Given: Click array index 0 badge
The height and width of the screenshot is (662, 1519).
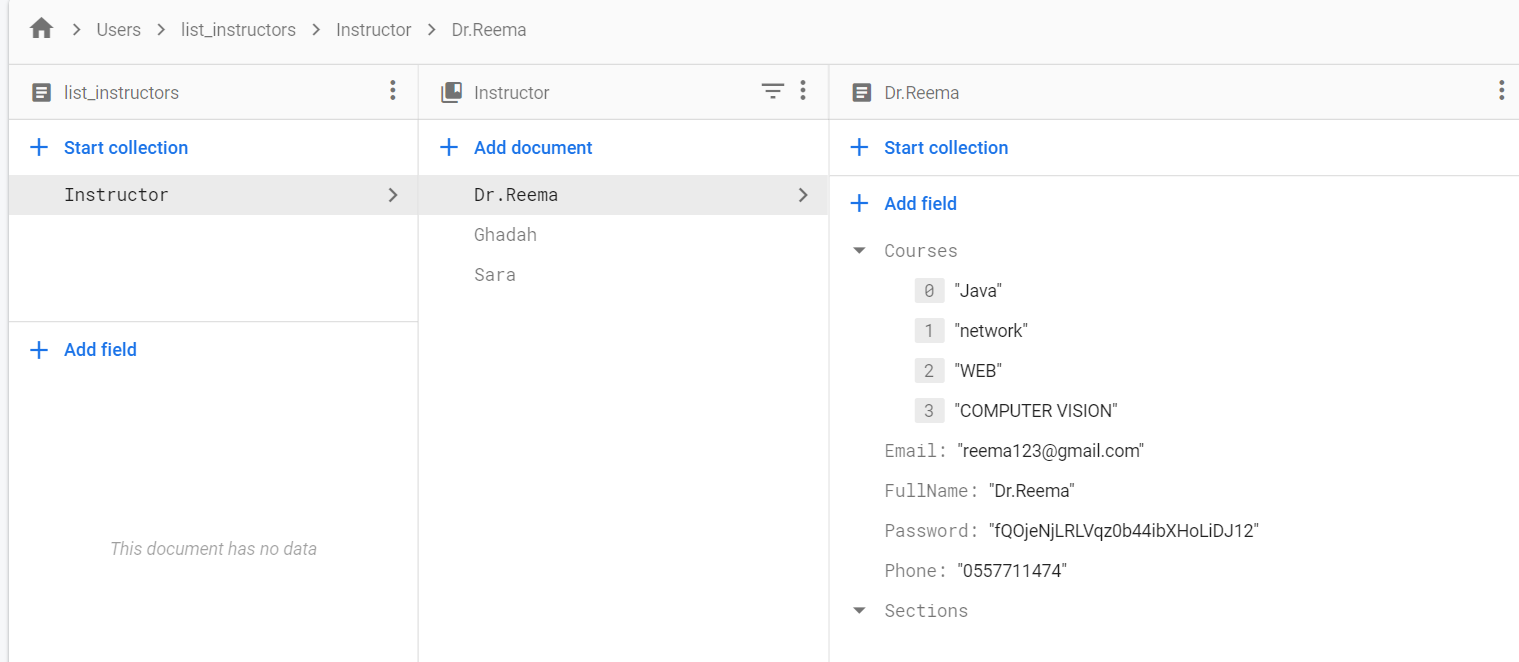Looking at the screenshot, I should (x=929, y=290).
